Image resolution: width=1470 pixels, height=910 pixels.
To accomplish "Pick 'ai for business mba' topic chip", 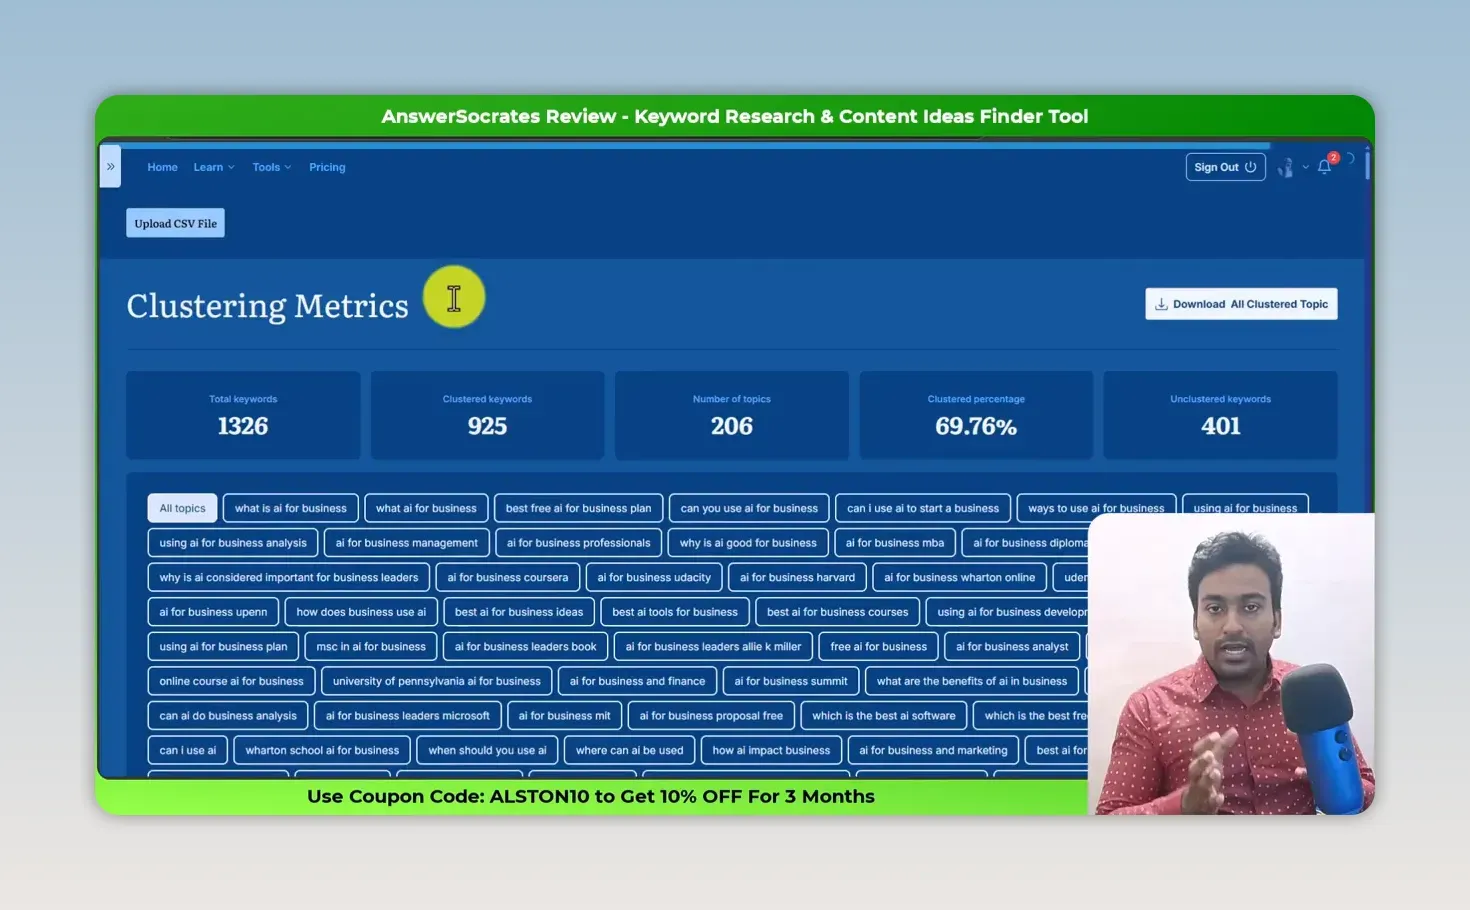I will click(895, 543).
